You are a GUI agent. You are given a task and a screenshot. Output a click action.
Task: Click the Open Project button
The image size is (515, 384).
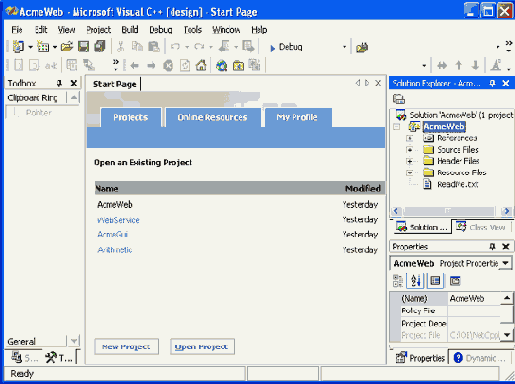tap(202, 347)
